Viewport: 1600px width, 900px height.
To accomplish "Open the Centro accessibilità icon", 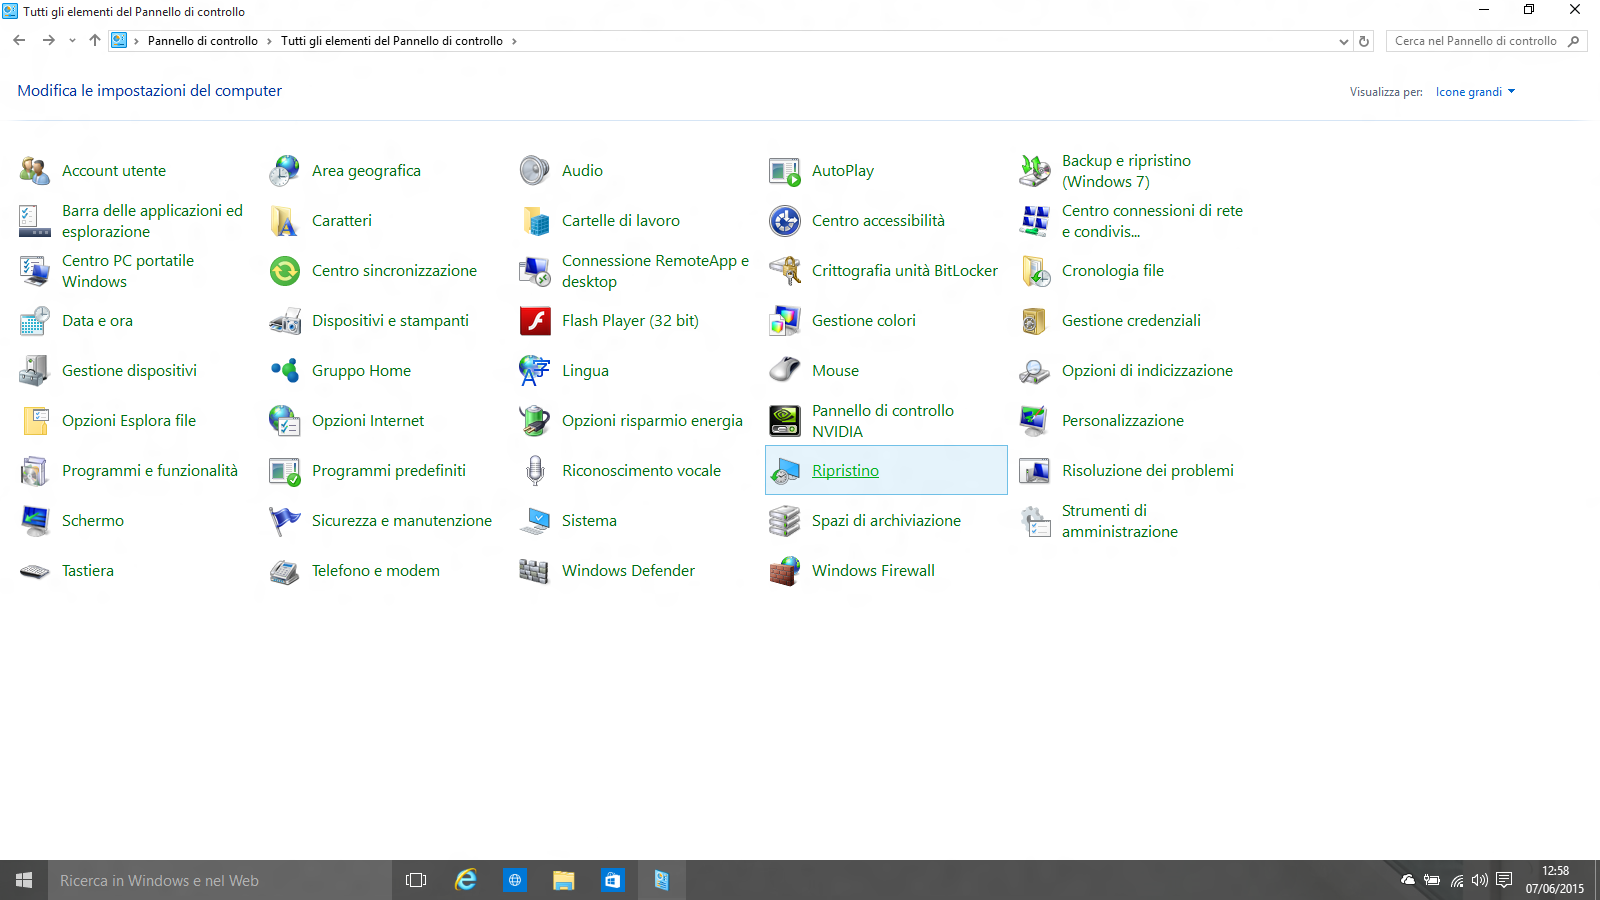I will pyautogui.click(x=785, y=221).
